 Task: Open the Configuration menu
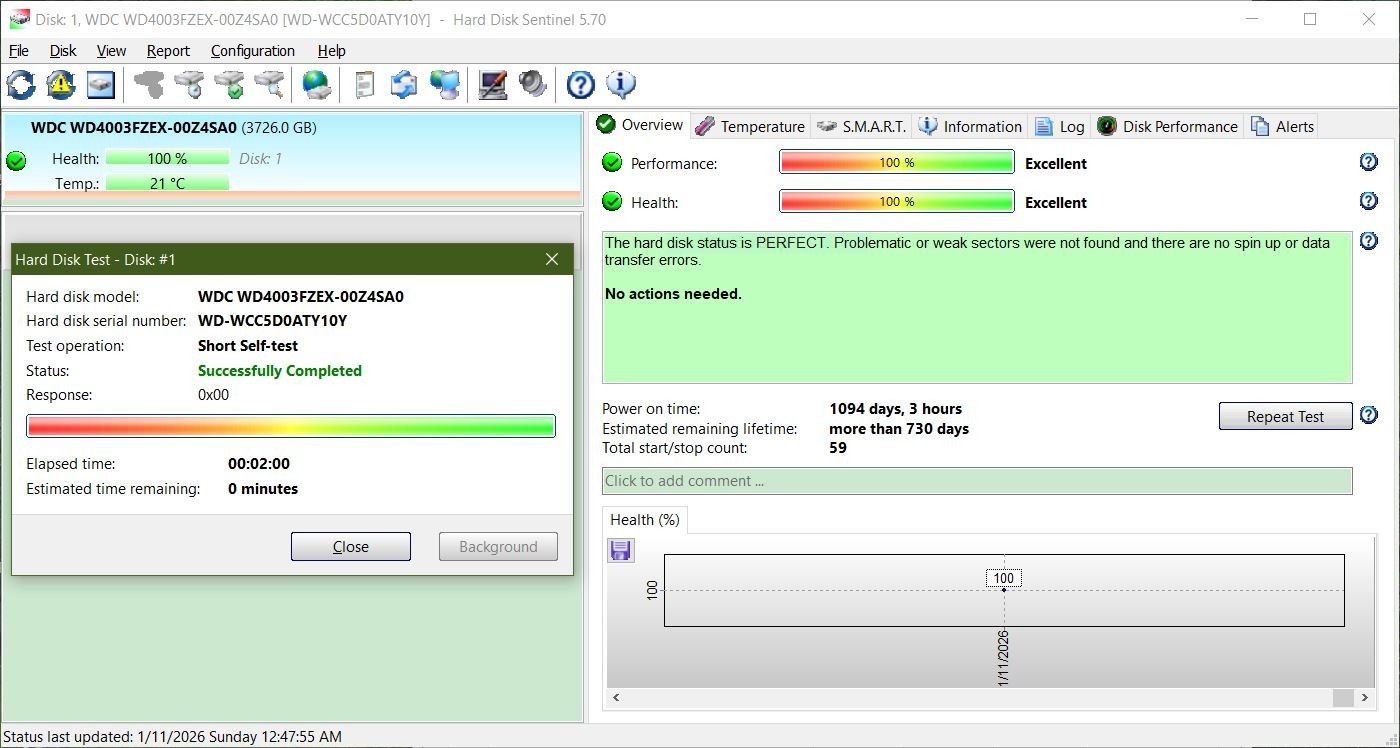click(x=253, y=51)
